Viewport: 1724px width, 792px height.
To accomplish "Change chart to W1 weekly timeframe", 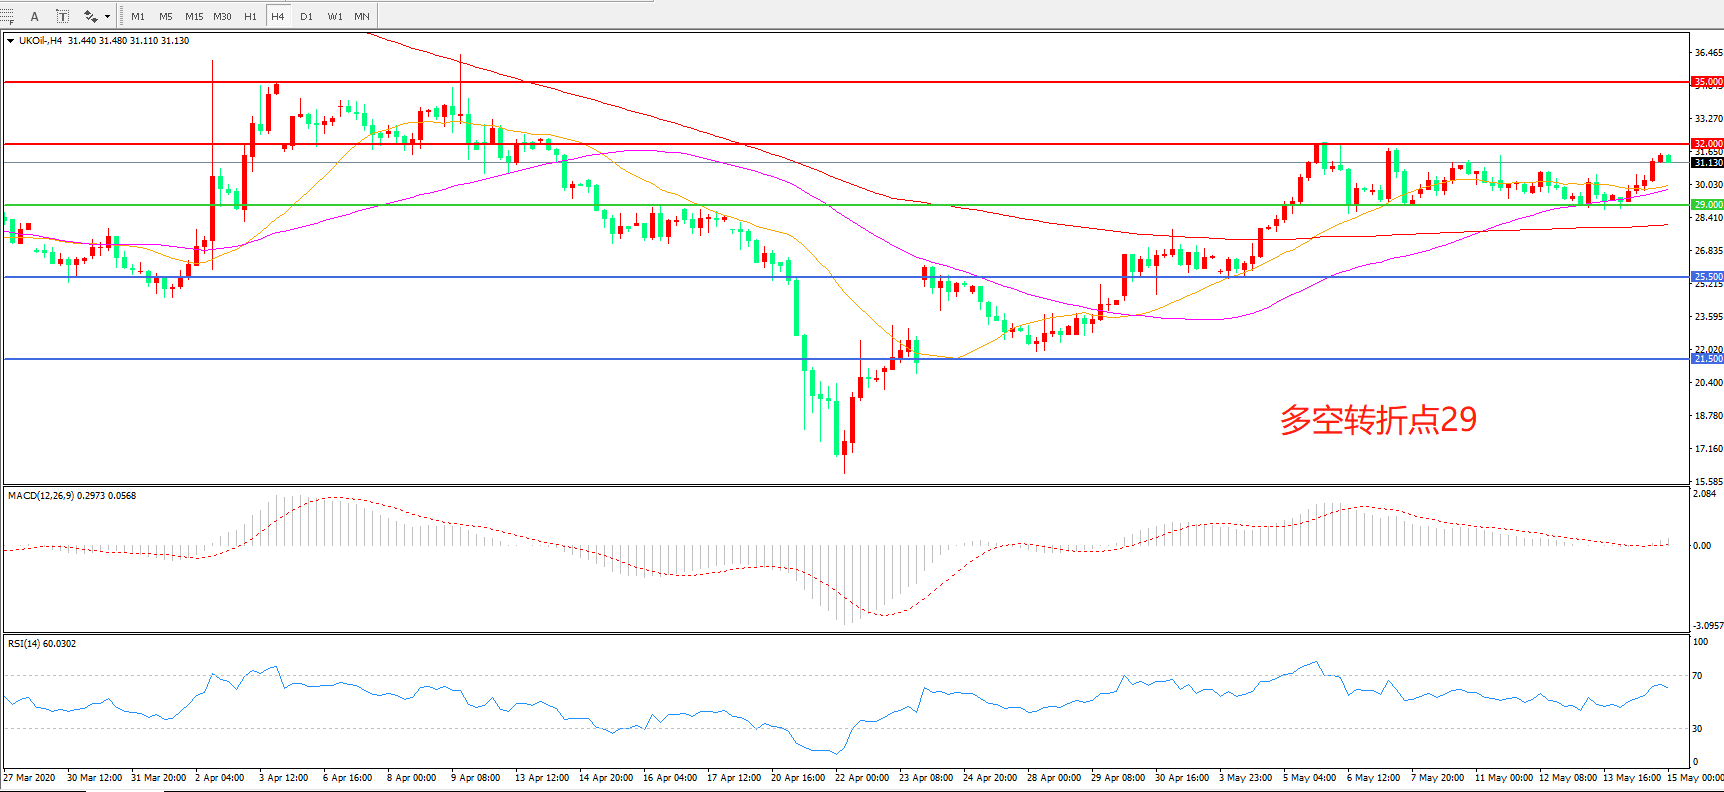I will pos(335,16).
